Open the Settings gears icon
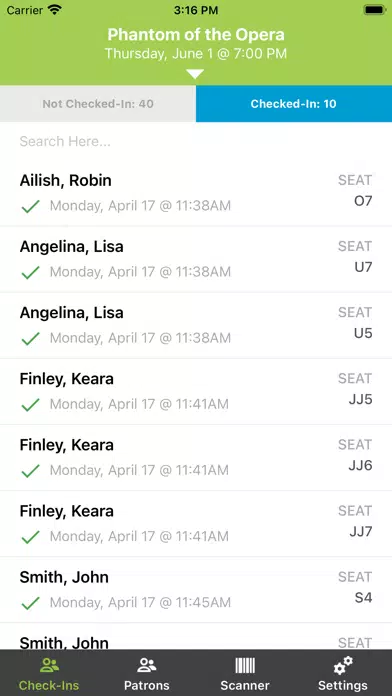Screen dimensions: 392x696 pos(343,665)
